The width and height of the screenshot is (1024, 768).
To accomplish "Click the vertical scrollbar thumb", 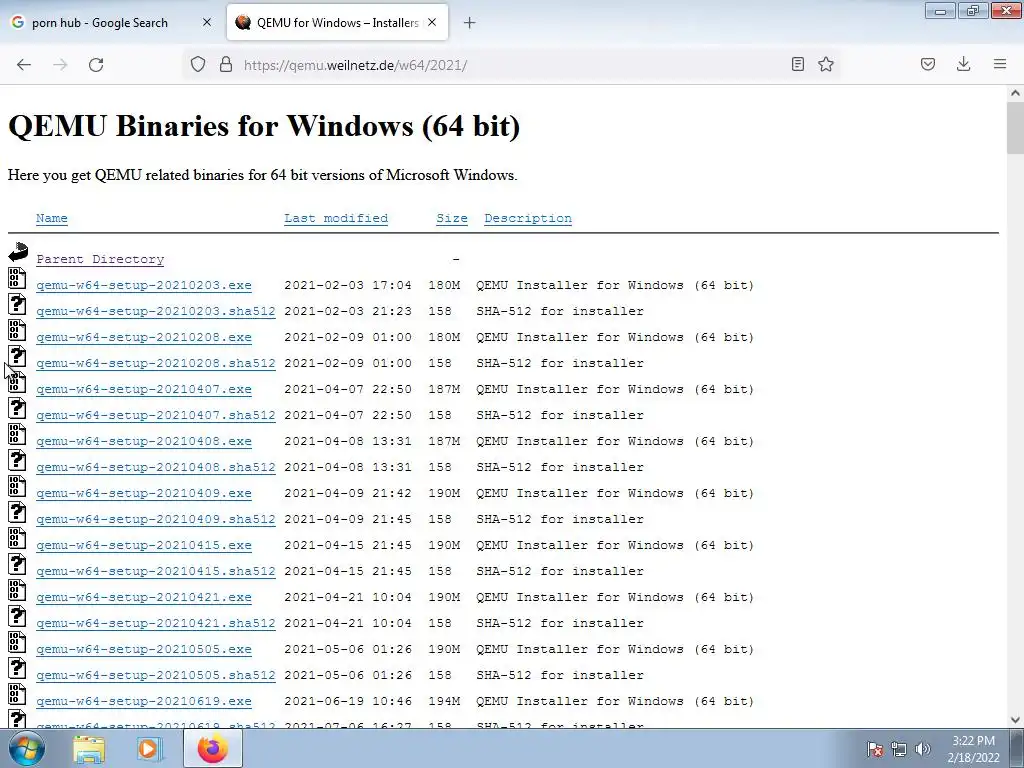I will [1015, 128].
